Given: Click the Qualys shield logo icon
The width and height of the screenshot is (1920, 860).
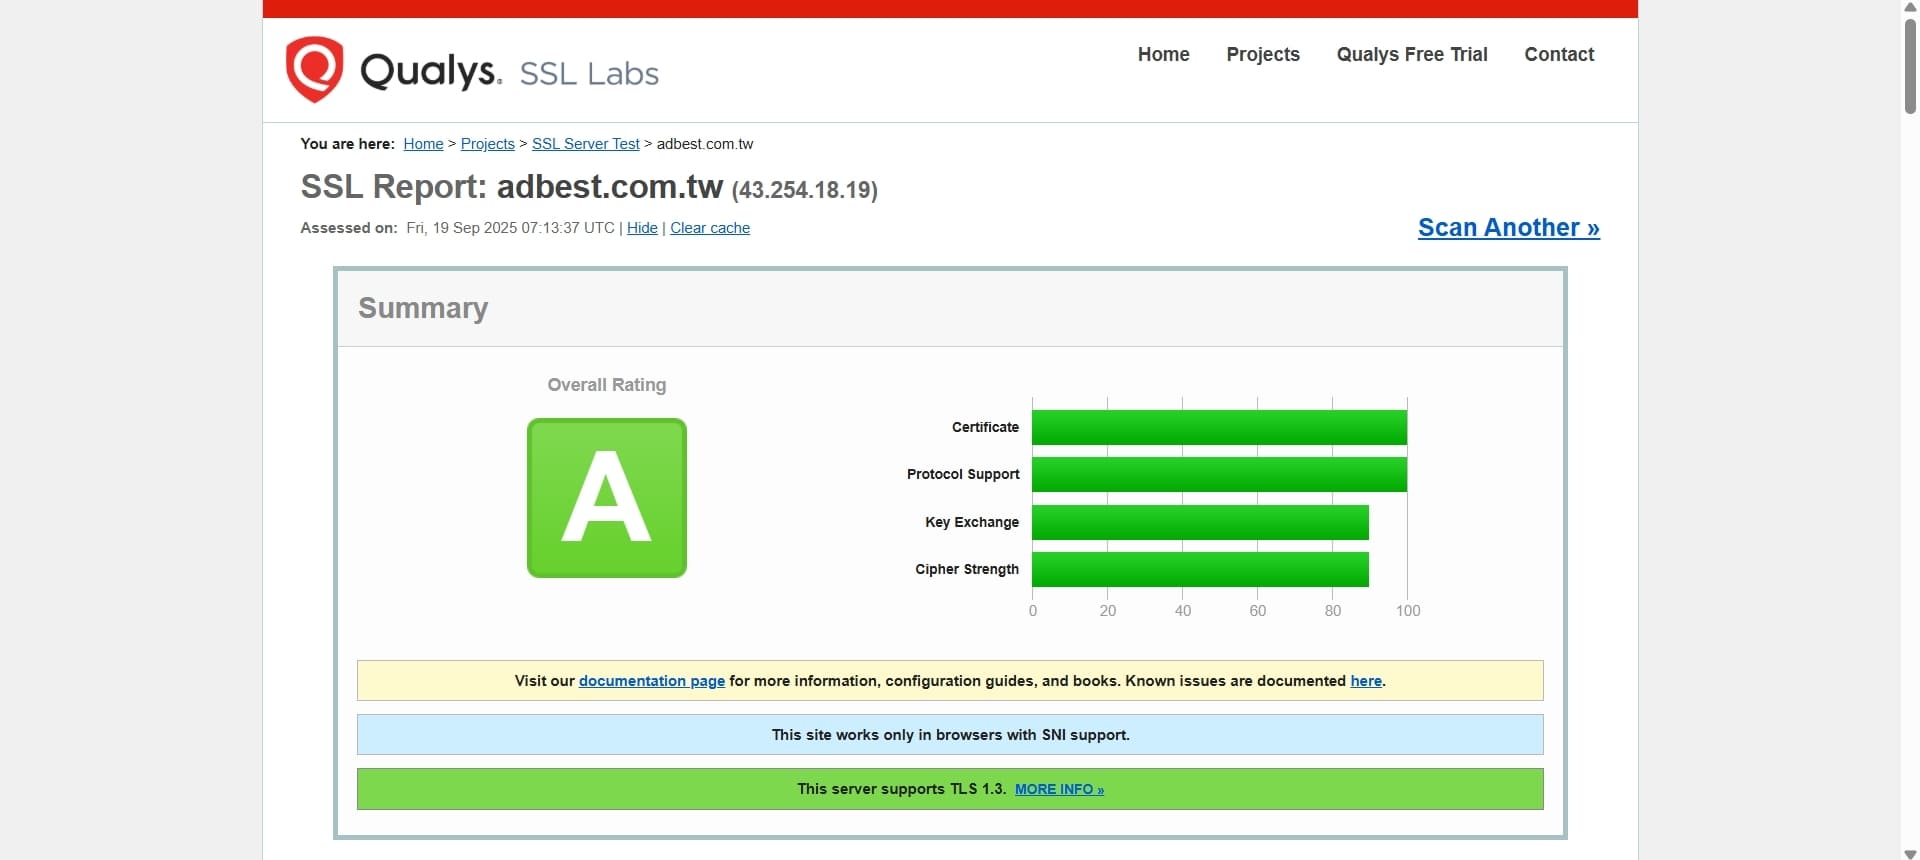Looking at the screenshot, I should pos(314,69).
